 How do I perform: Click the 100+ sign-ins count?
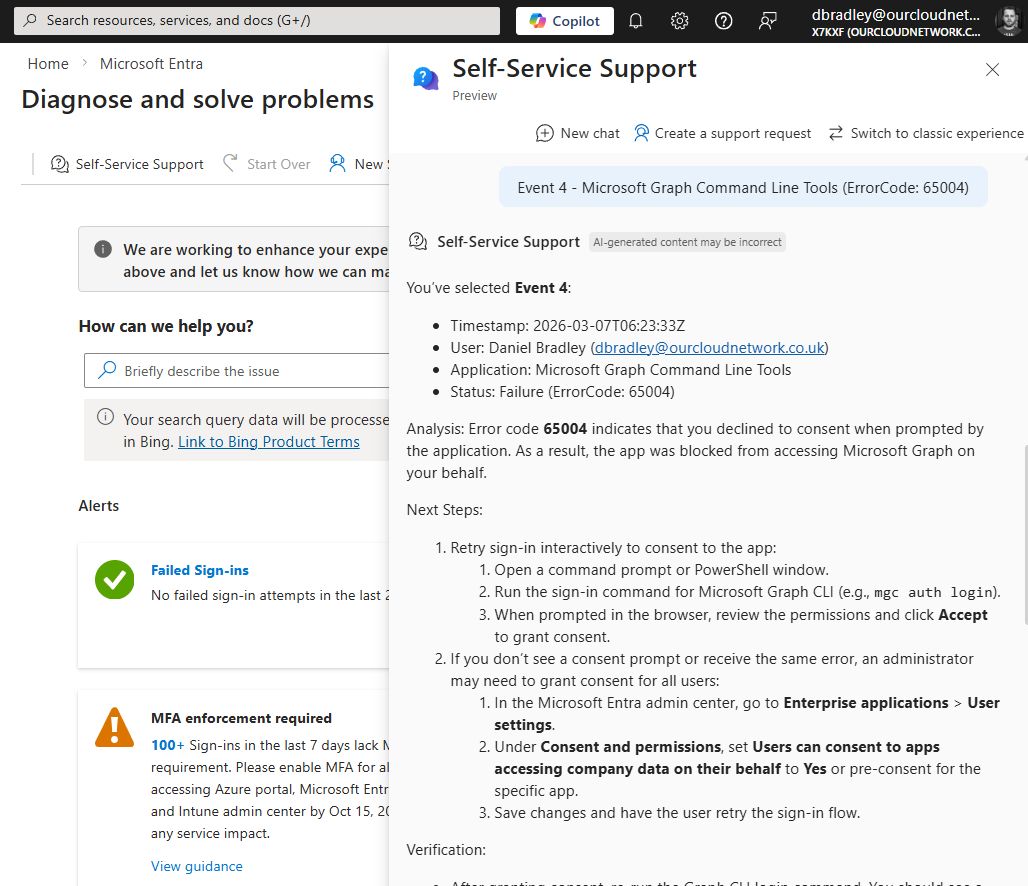pos(167,746)
